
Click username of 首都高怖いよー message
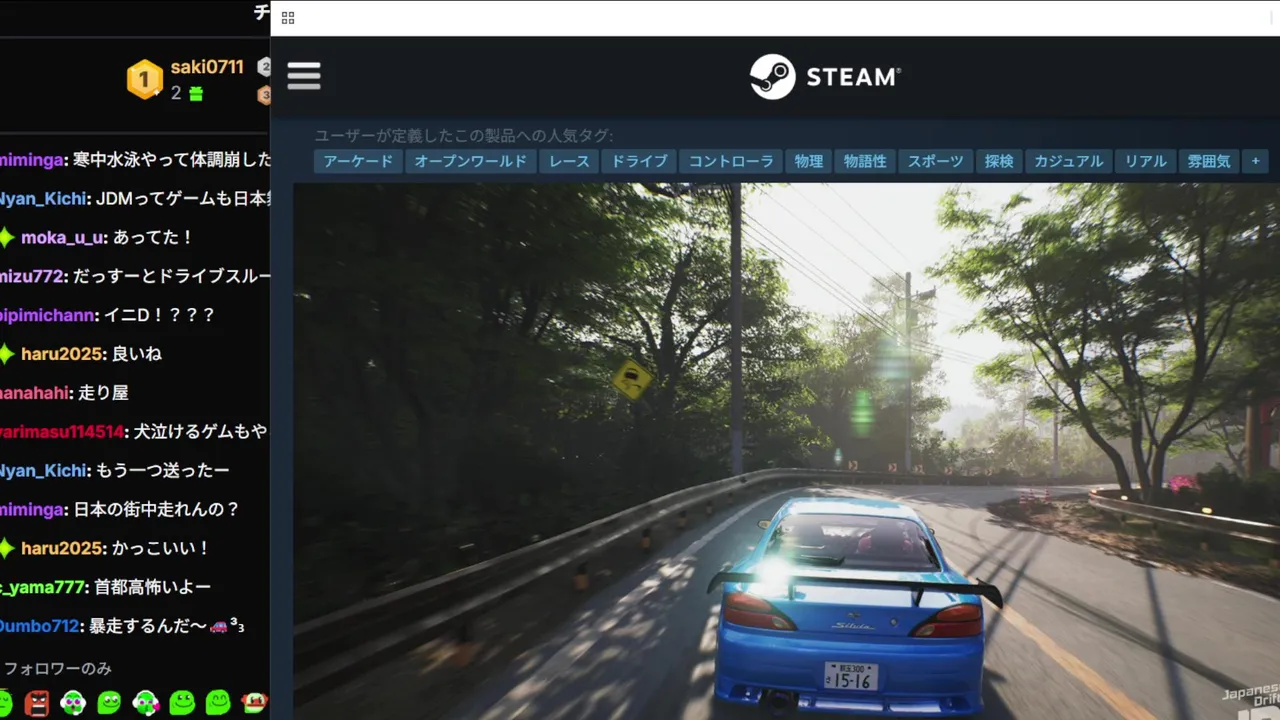pyautogui.click(x=42, y=587)
